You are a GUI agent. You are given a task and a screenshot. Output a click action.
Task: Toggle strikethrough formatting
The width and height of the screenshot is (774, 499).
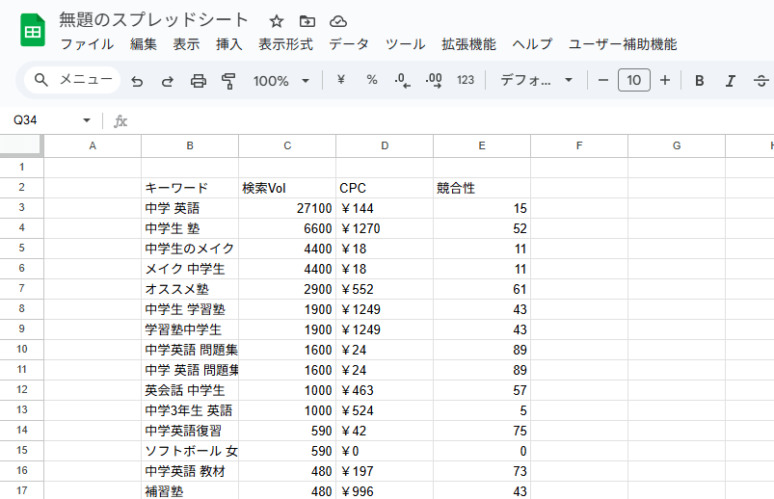(x=761, y=80)
